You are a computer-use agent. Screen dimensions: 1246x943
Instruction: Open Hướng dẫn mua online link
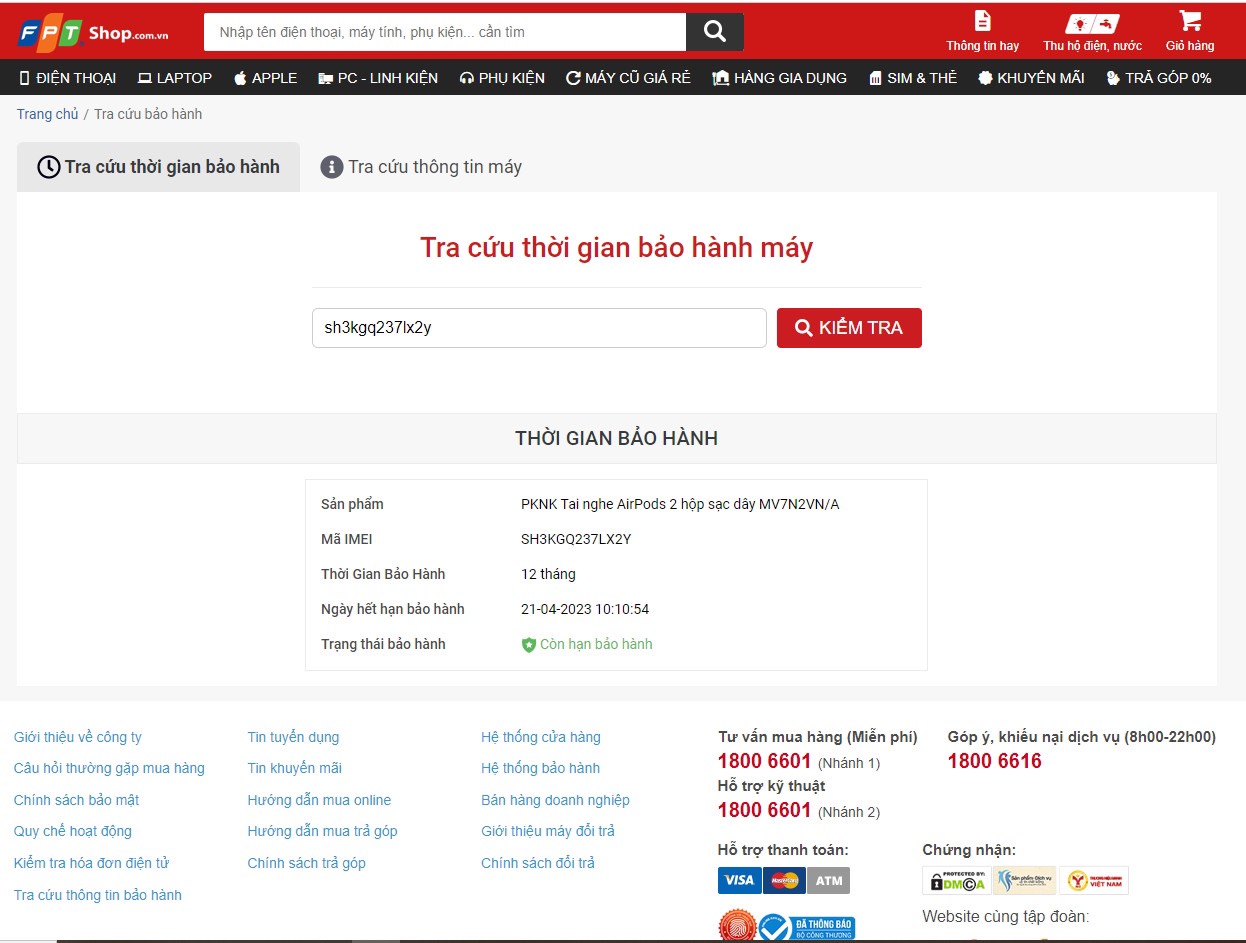point(319,800)
